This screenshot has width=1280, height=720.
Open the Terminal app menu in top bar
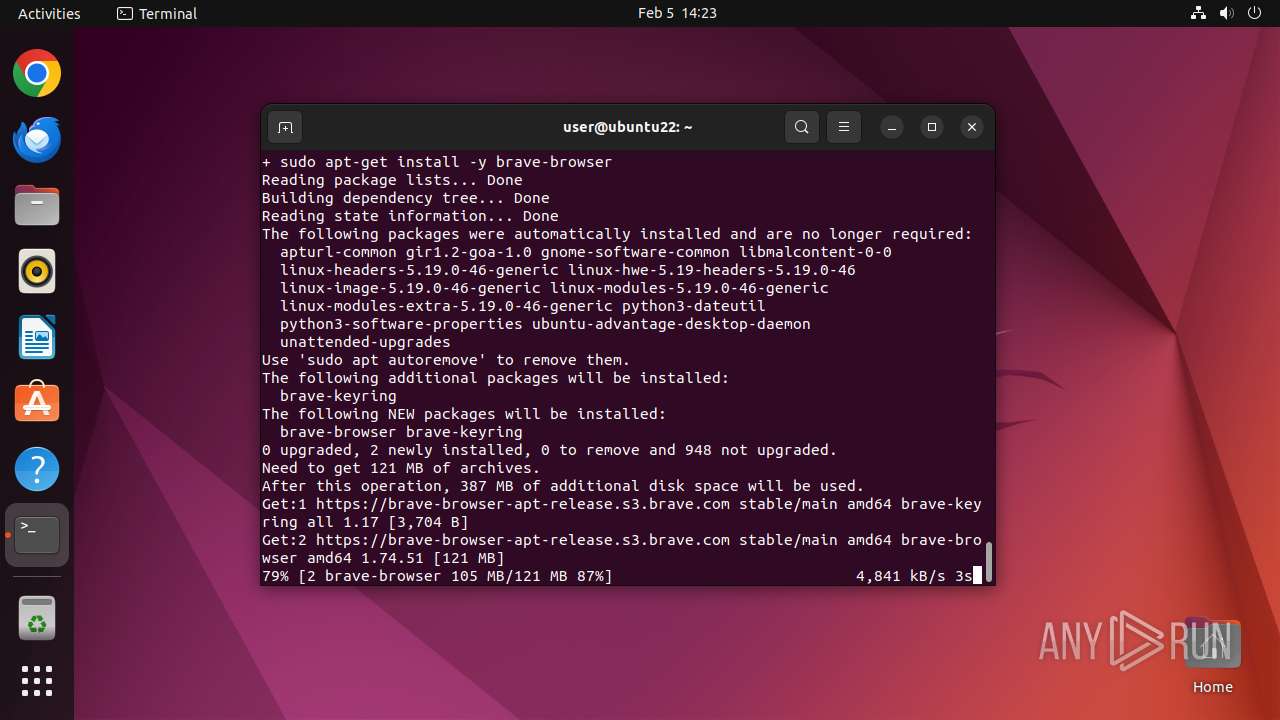157,13
